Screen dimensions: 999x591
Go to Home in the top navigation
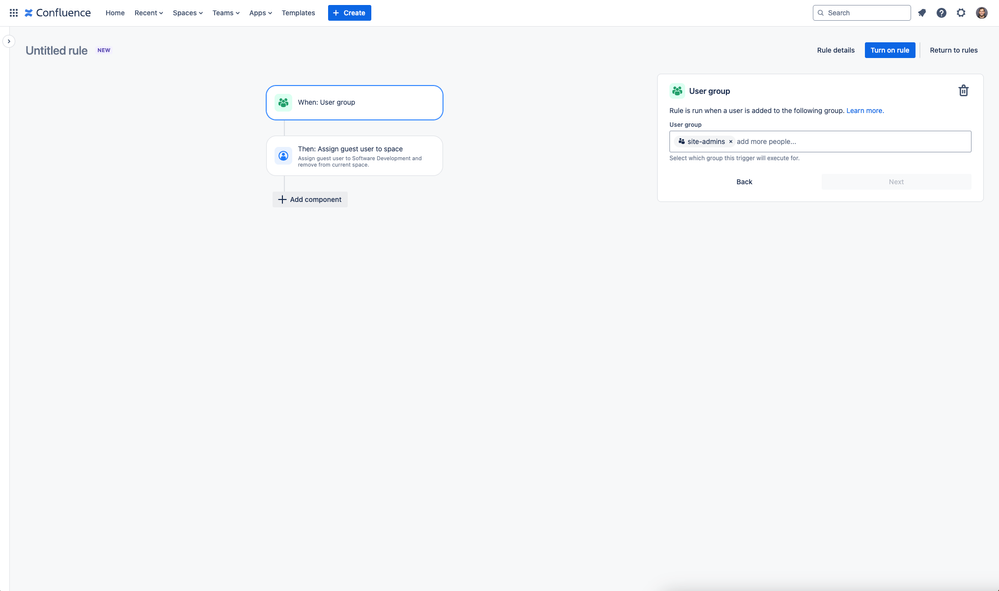pos(115,13)
